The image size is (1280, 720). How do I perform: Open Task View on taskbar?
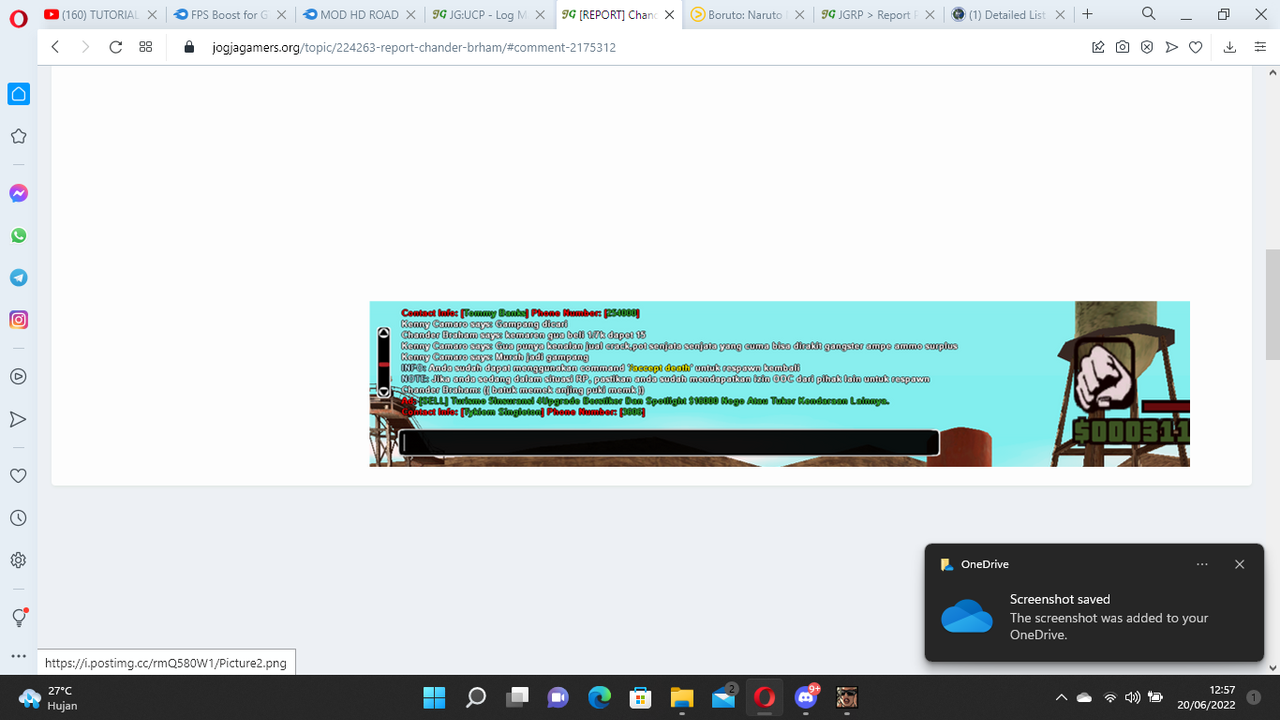(x=517, y=697)
